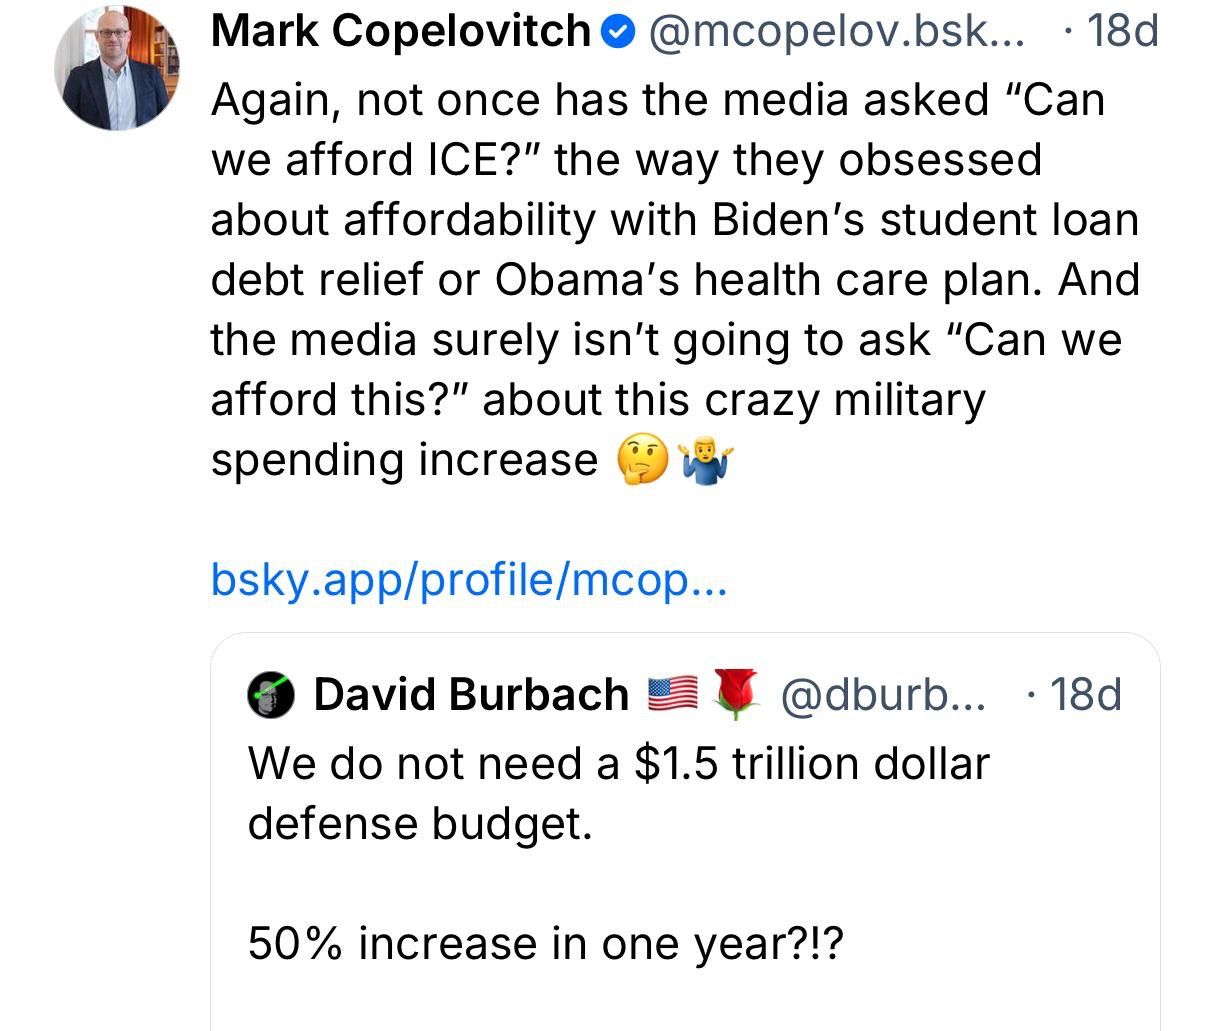The width and height of the screenshot is (1206, 1031).
Task: Open David Burbach's small avatar icon
Action: point(270,695)
